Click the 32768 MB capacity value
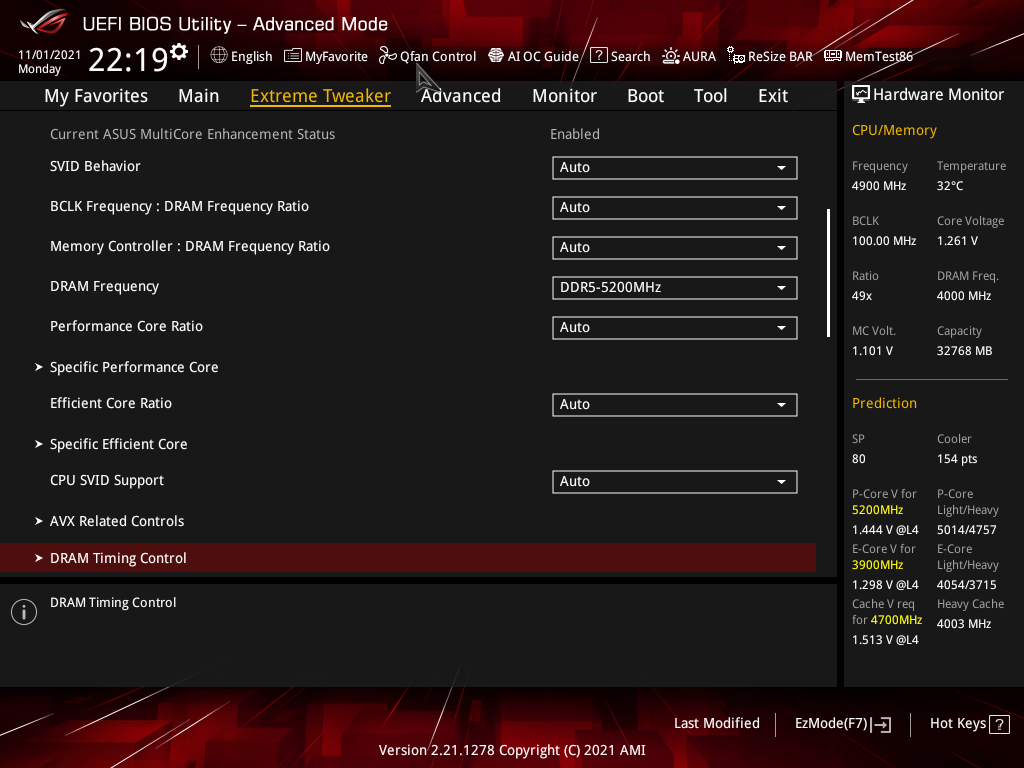The image size is (1024, 768). click(965, 351)
